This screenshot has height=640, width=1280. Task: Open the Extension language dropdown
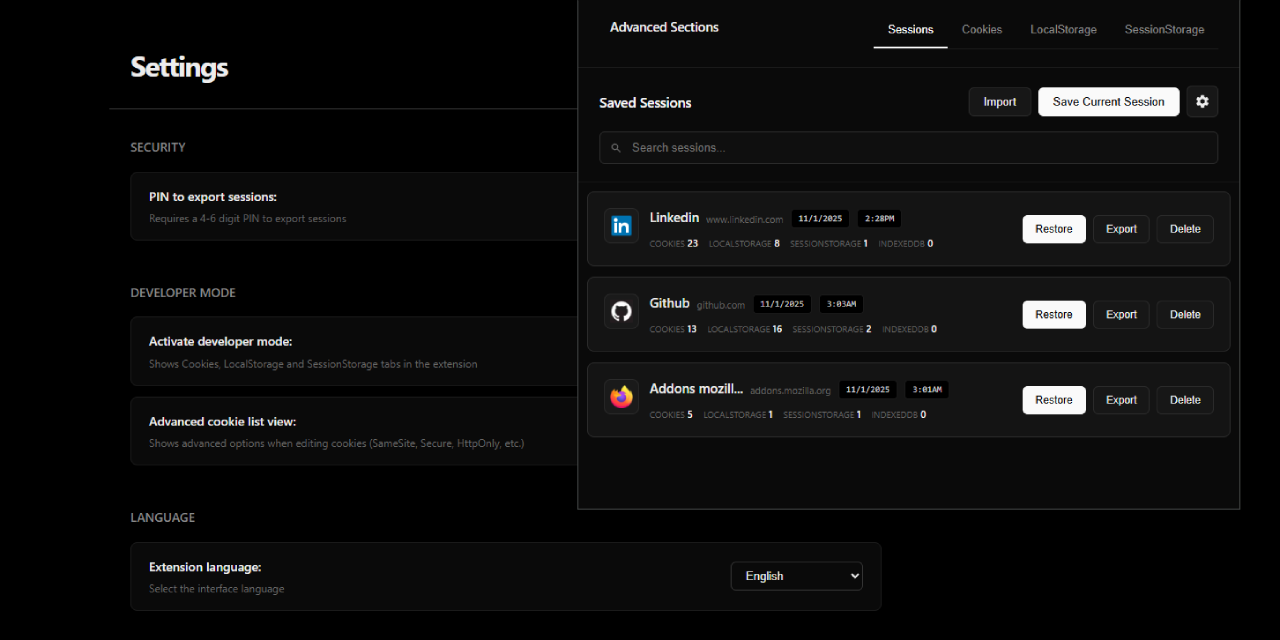pos(797,576)
